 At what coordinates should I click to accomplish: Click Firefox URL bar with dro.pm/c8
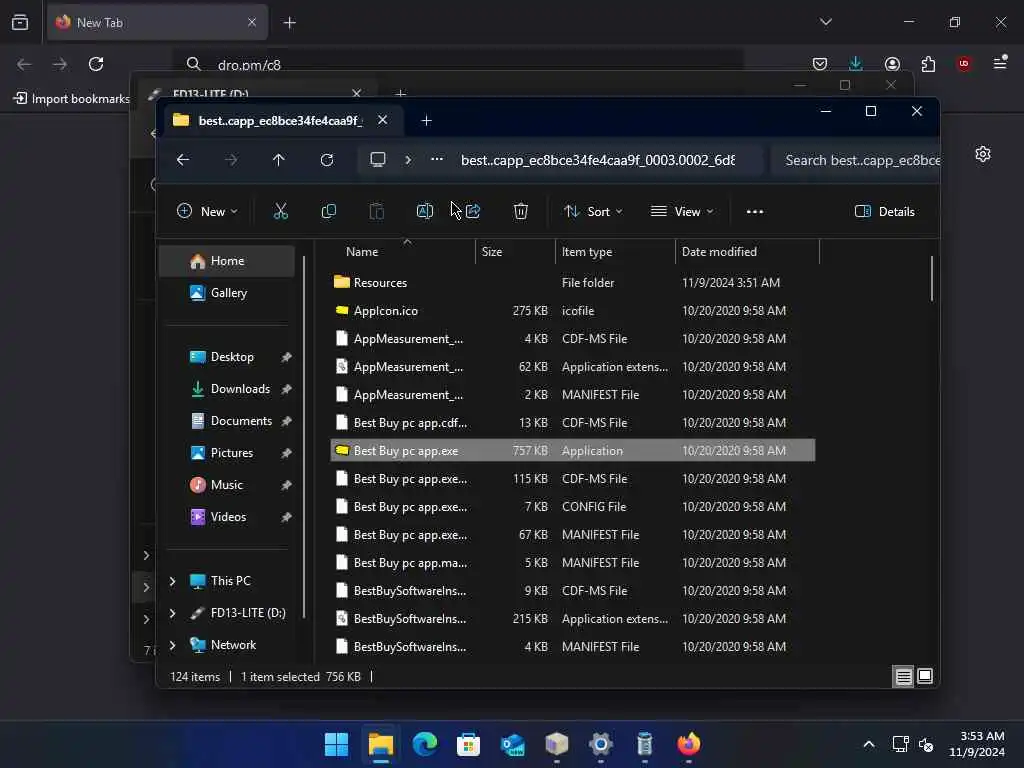457,65
